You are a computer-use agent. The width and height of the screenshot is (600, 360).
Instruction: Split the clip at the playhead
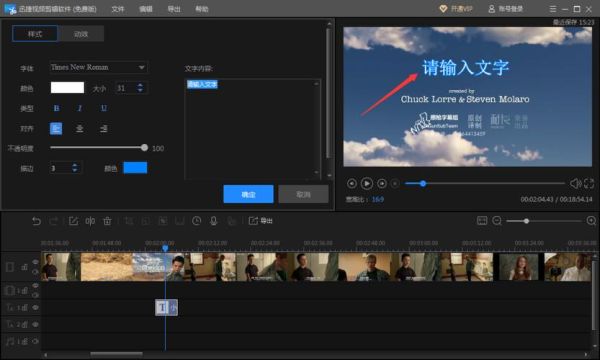[x=90, y=221]
